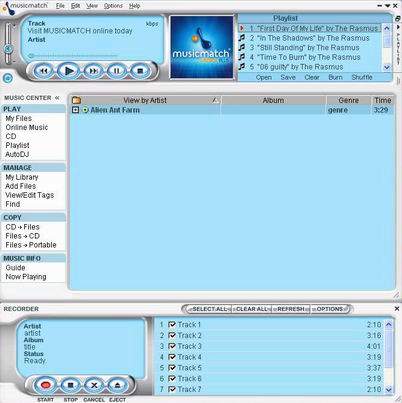Click the recorder STOP button
This screenshot has width=402, height=403.
(70, 385)
